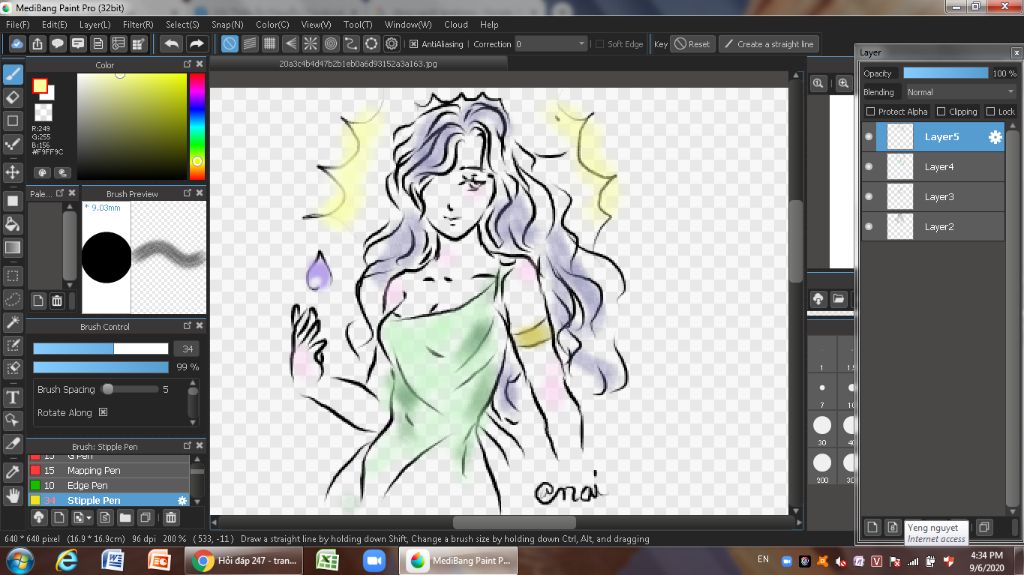This screenshot has width=1024, height=575.
Task: Click the layer Opacity slider
Action: 946,73
